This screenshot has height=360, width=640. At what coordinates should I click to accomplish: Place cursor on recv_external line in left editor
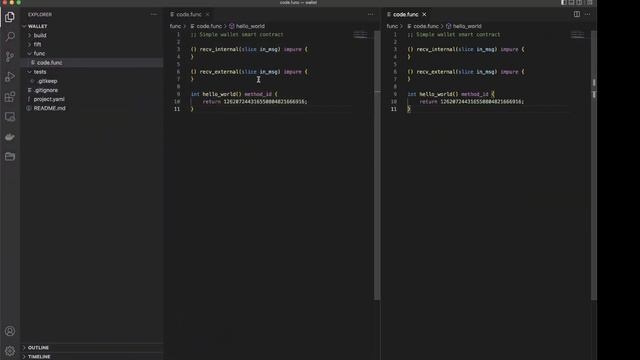pos(249,72)
